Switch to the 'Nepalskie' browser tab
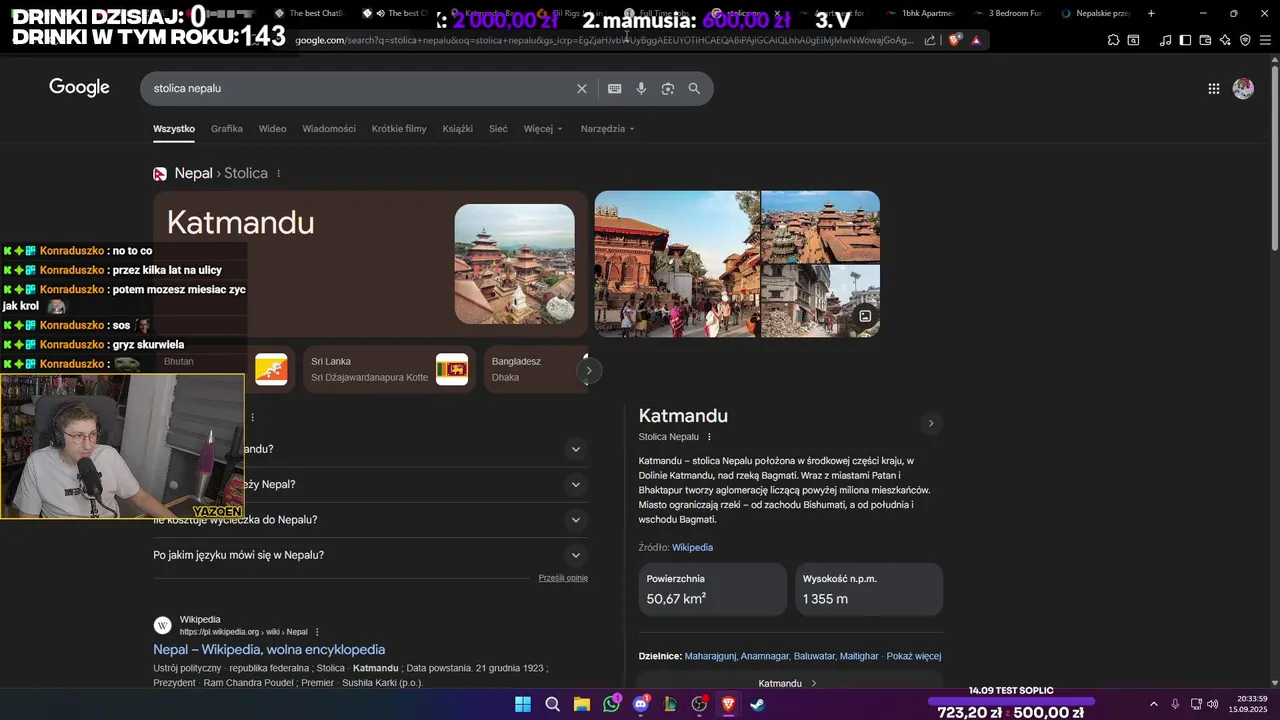This screenshot has height=720, width=1280. (1097, 13)
